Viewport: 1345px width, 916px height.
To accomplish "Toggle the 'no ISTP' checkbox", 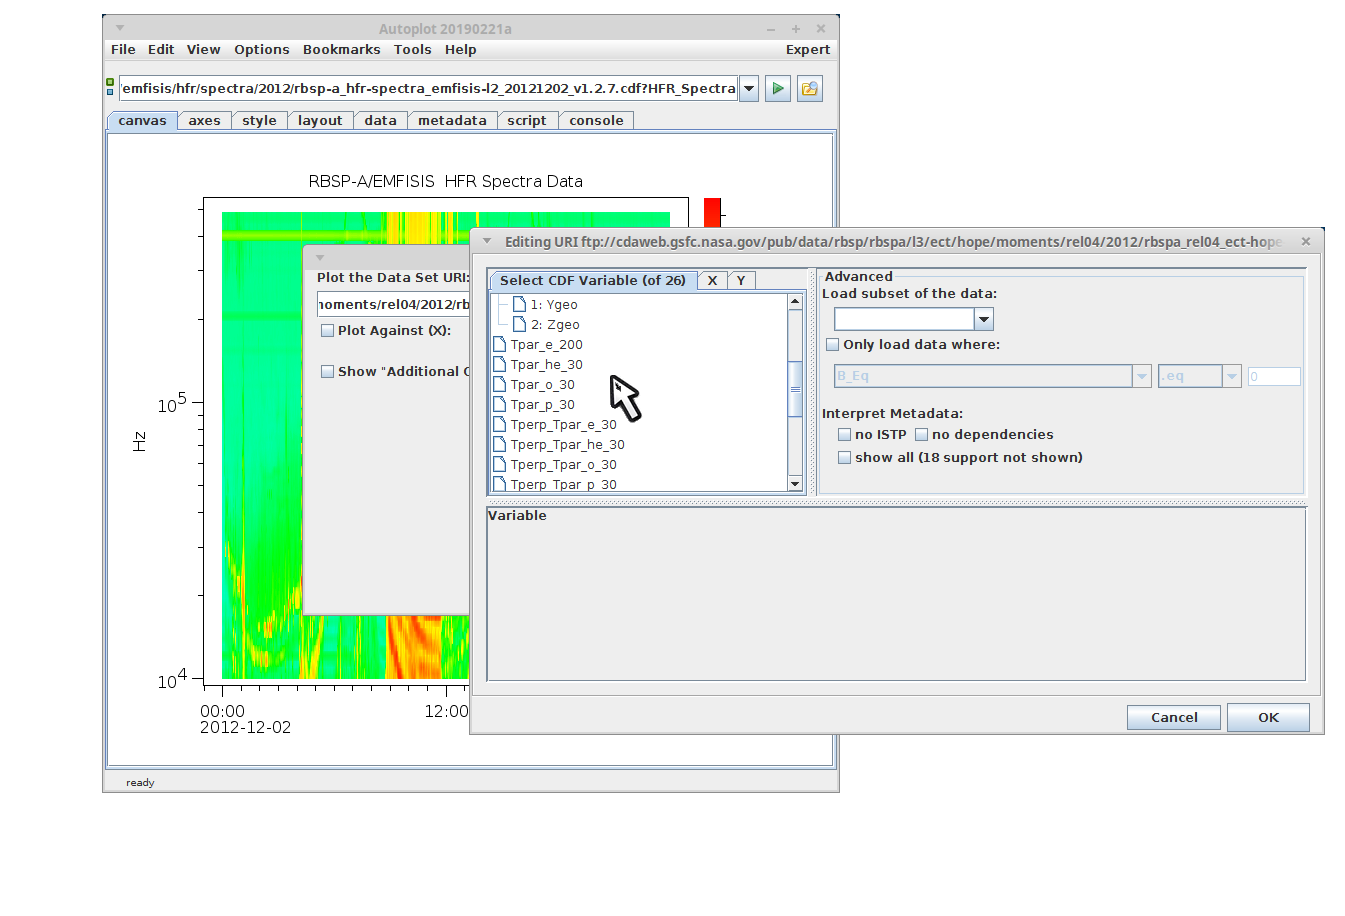I will [845, 434].
